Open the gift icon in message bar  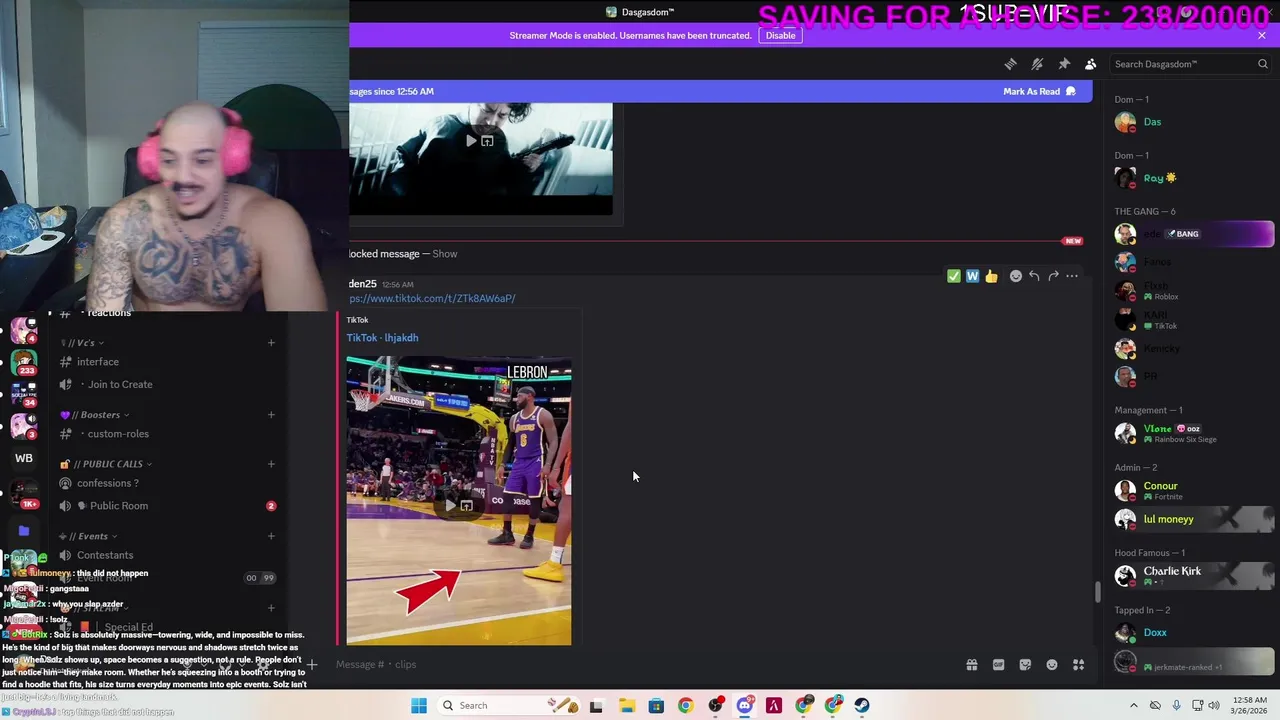[x=971, y=665]
